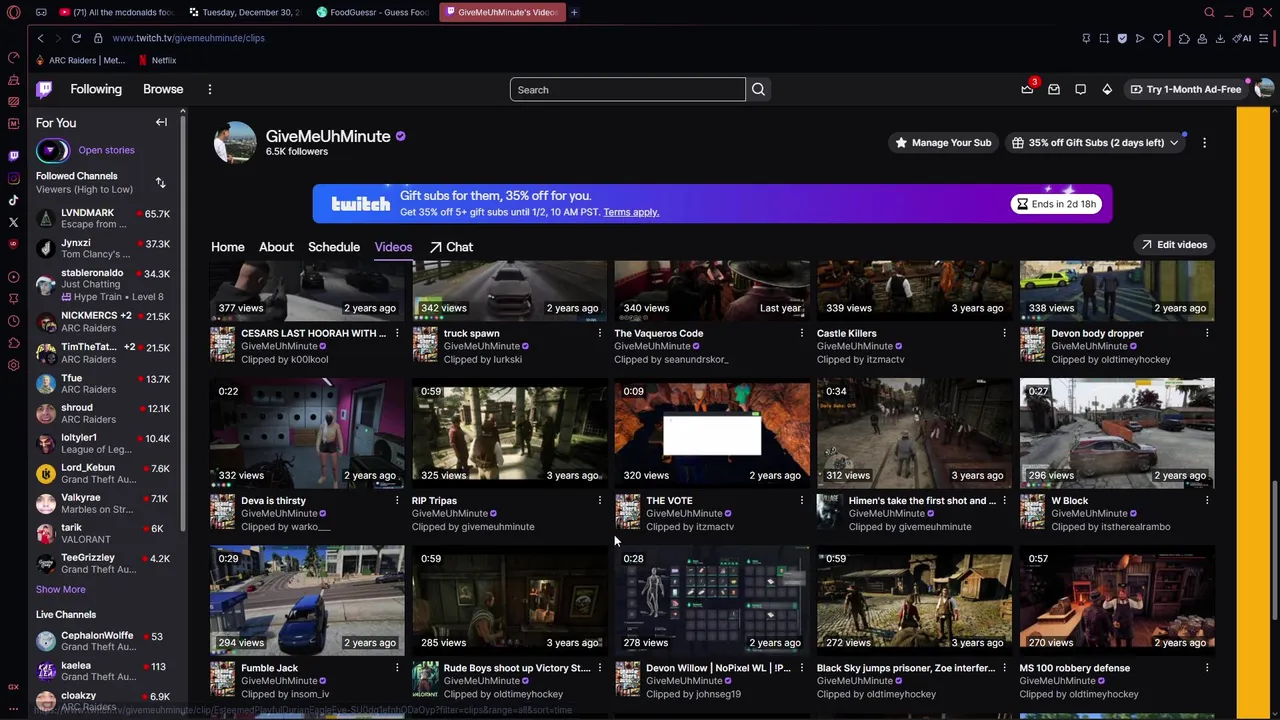Open the whispers icon in header
Screen dimensions: 1280x720
click(x=1054, y=89)
